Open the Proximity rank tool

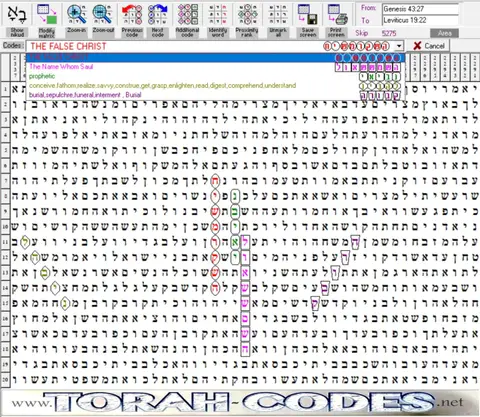coord(247,14)
